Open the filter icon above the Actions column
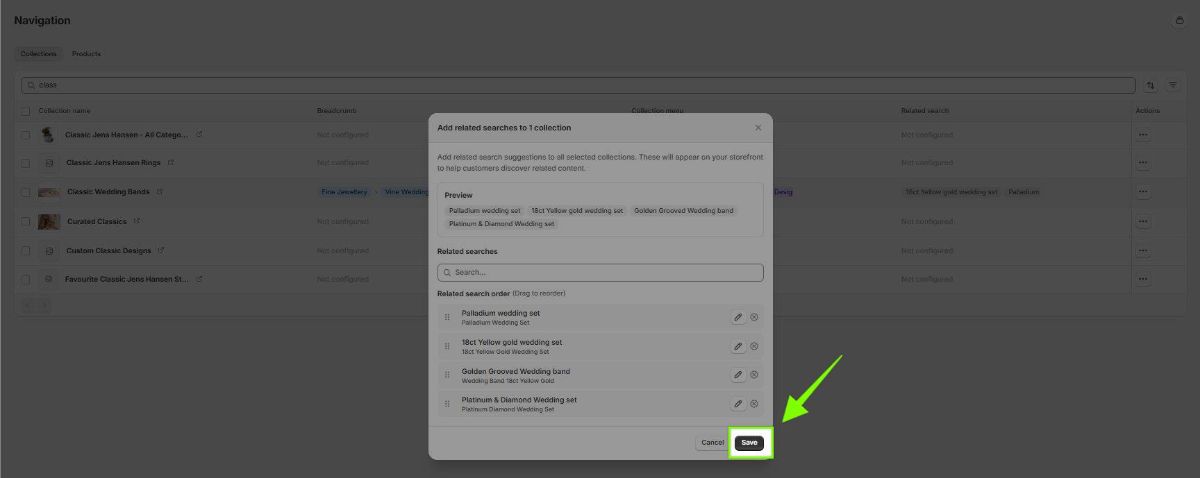 tap(1173, 86)
